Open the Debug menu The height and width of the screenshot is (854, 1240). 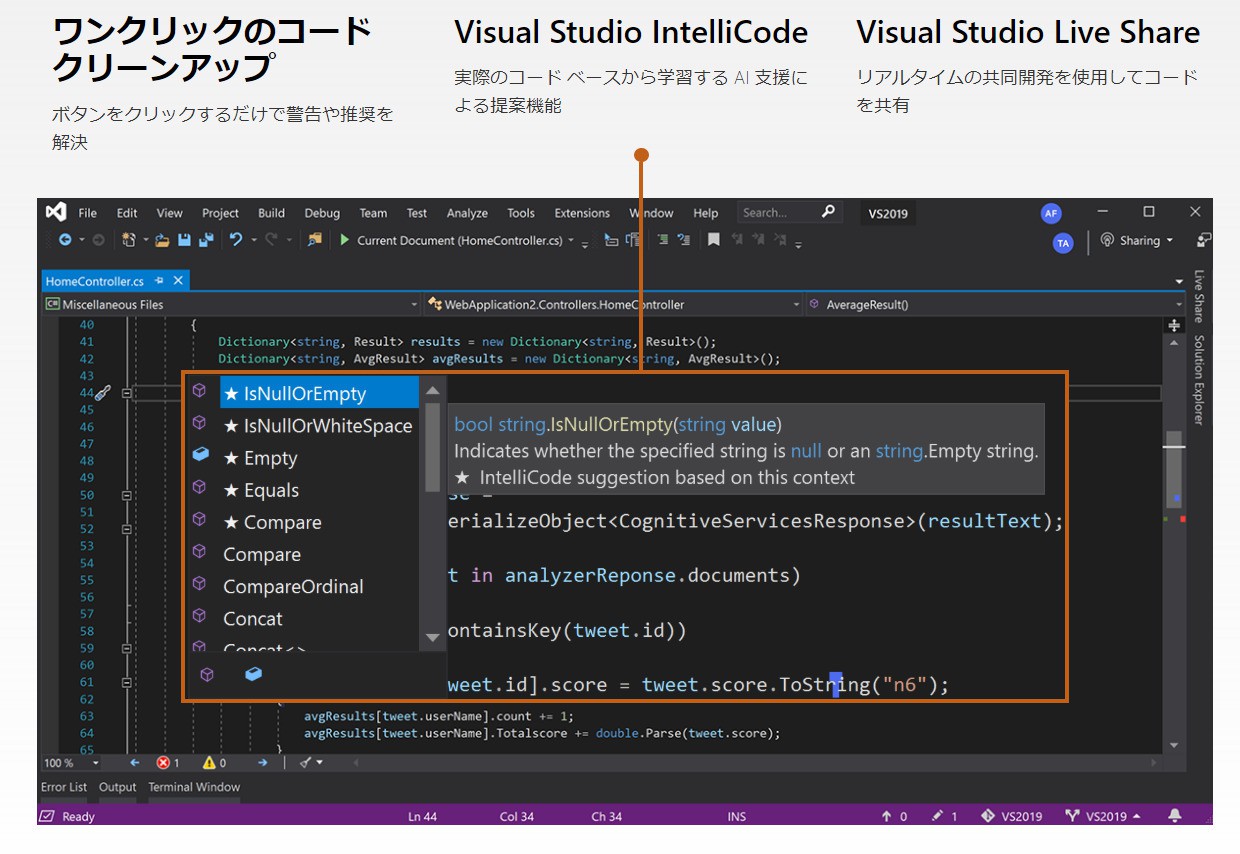(322, 213)
